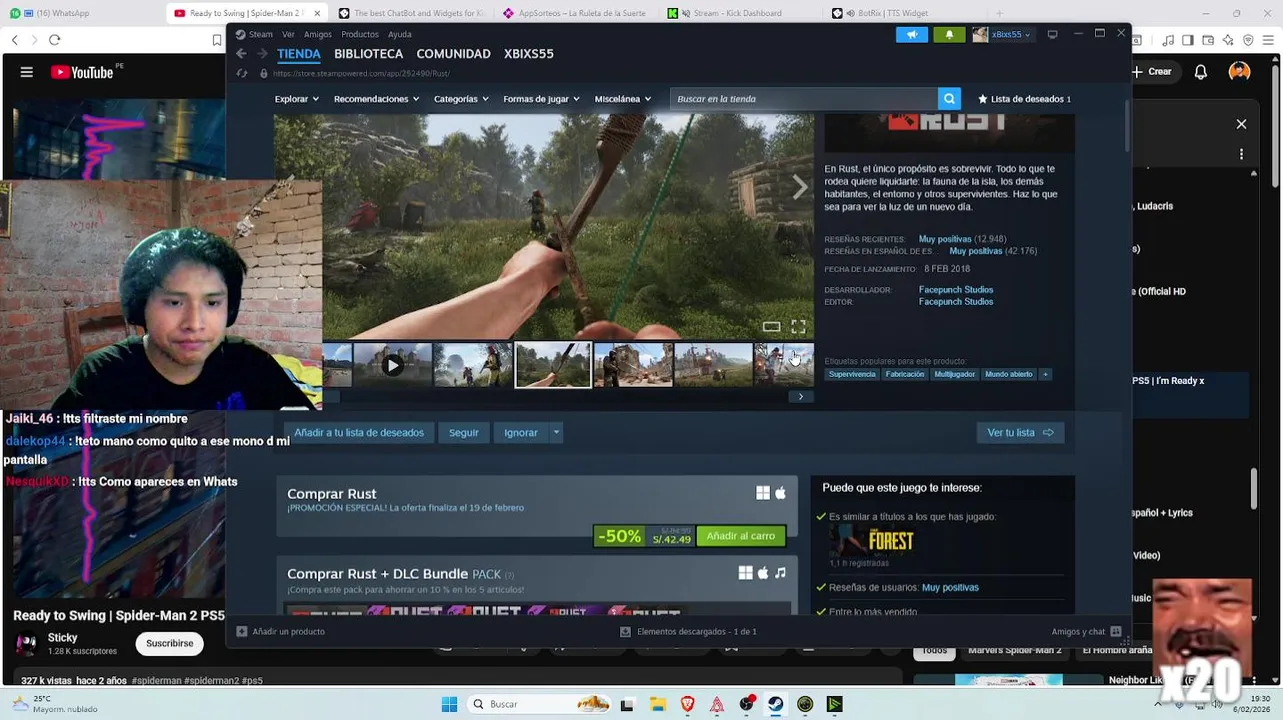This screenshot has width=1283, height=720.
Task: Click the plus tag button after Mundo abierto
Action: pyautogui.click(x=1045, y=374)
